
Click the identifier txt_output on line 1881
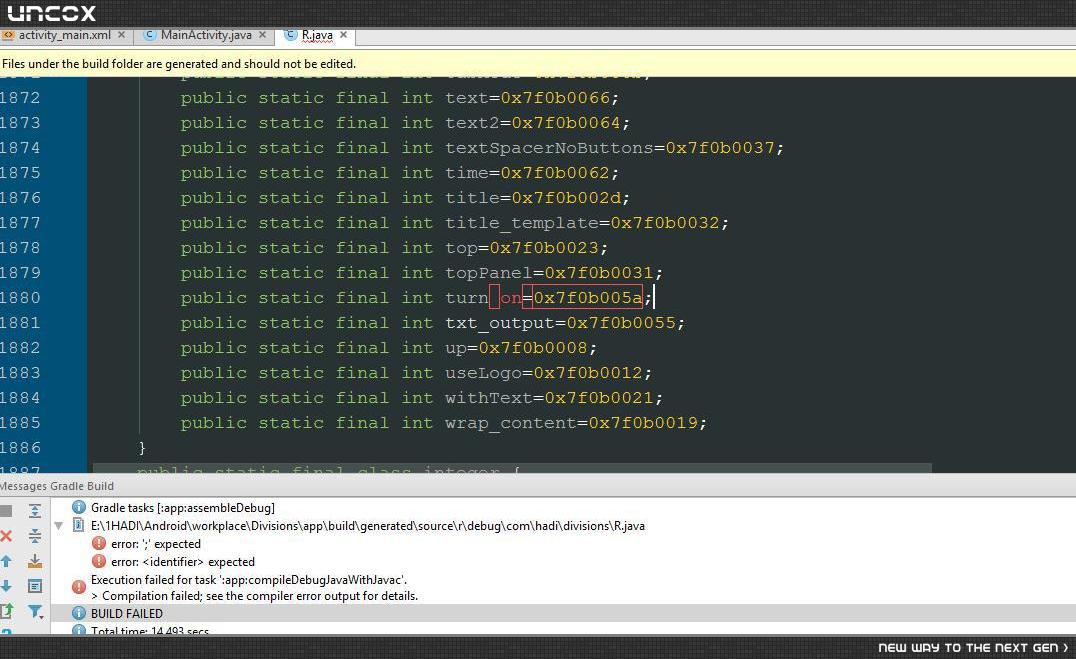pos(500,323)
